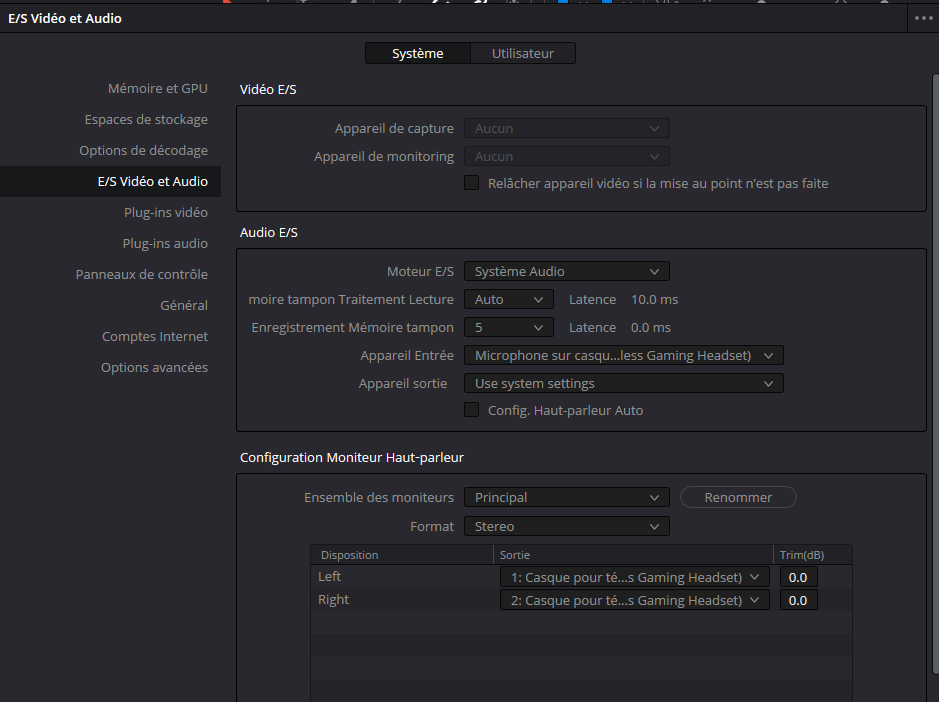Show Options avancées page
The image size is (939, 702).
[154, 367]
